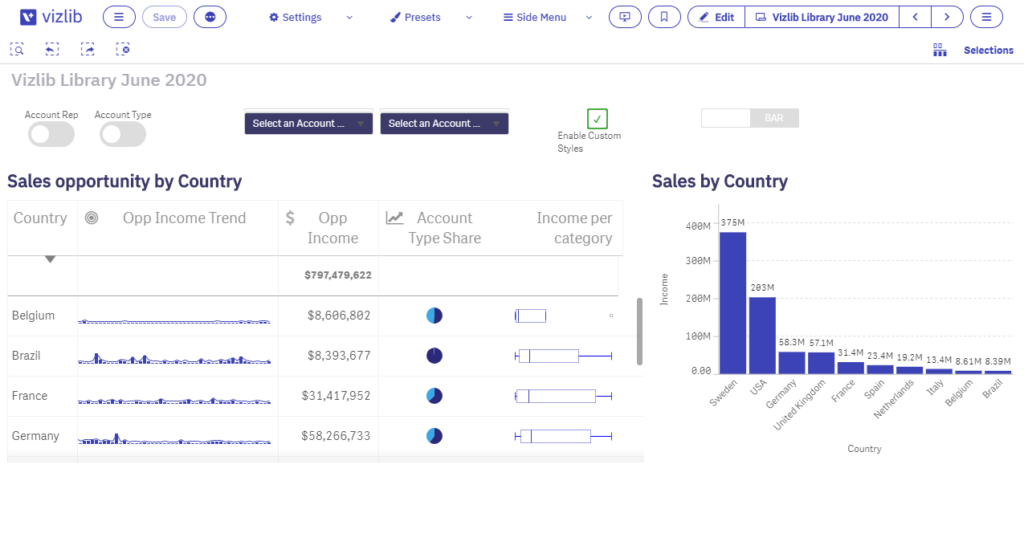Open the far-right hamburger menu

tap(986, 17)
